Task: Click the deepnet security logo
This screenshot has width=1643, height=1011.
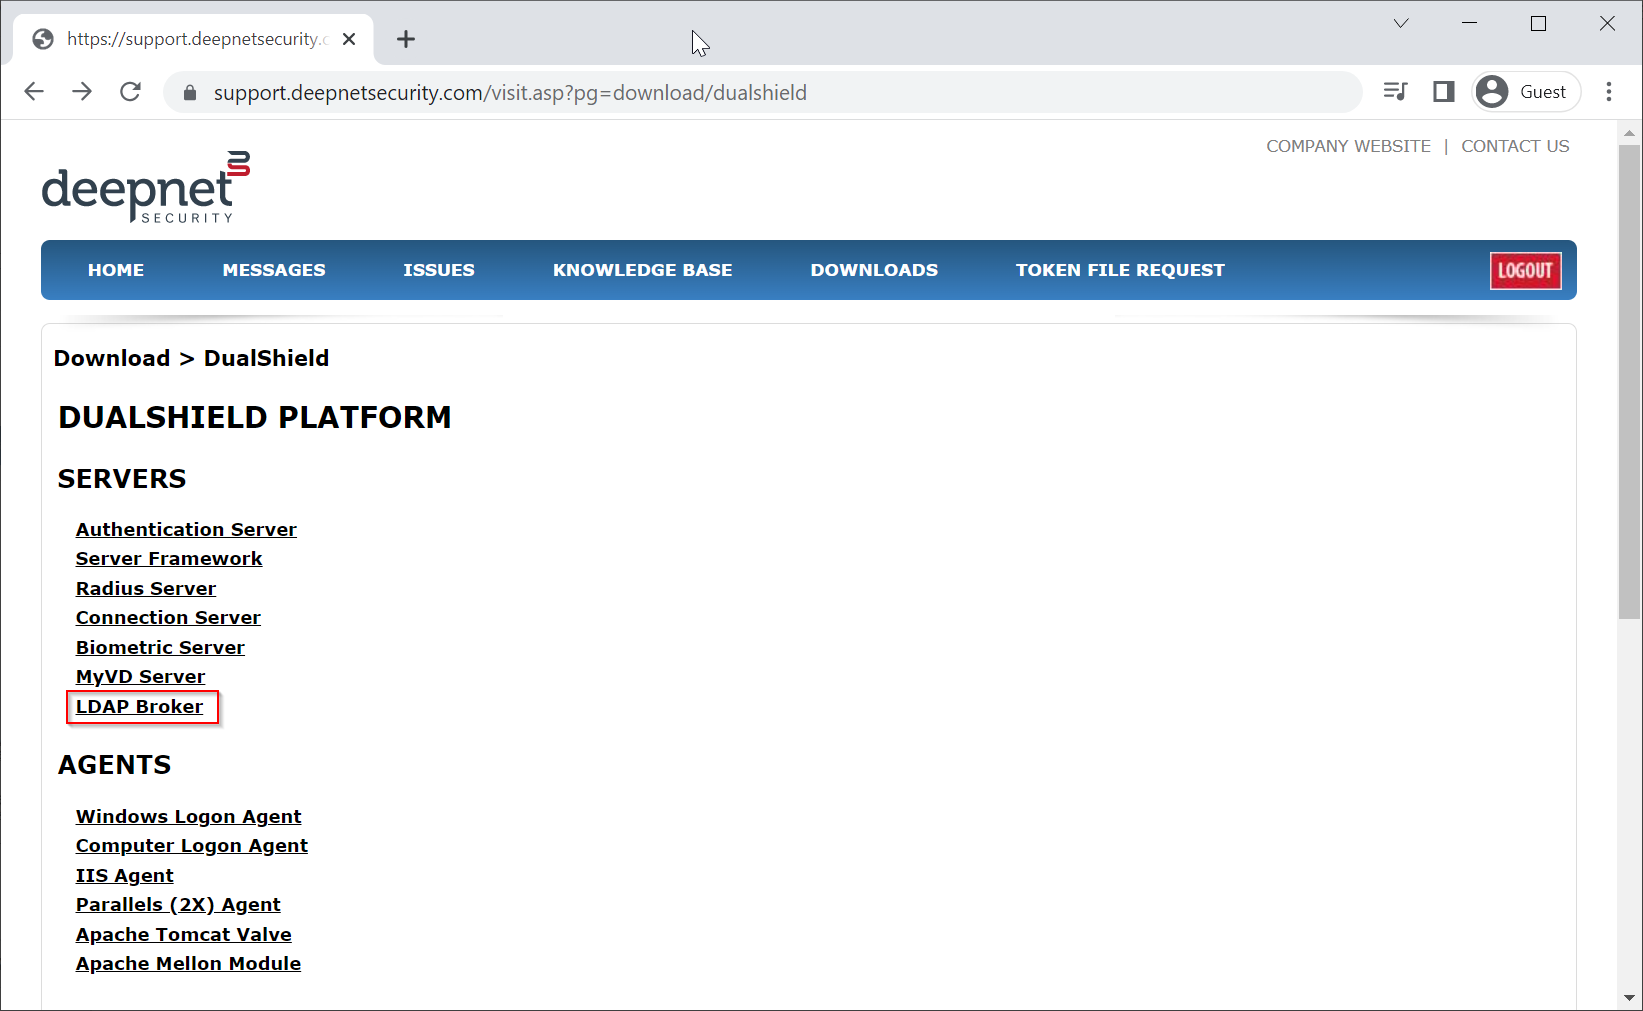Action: [x=145, y=188]
